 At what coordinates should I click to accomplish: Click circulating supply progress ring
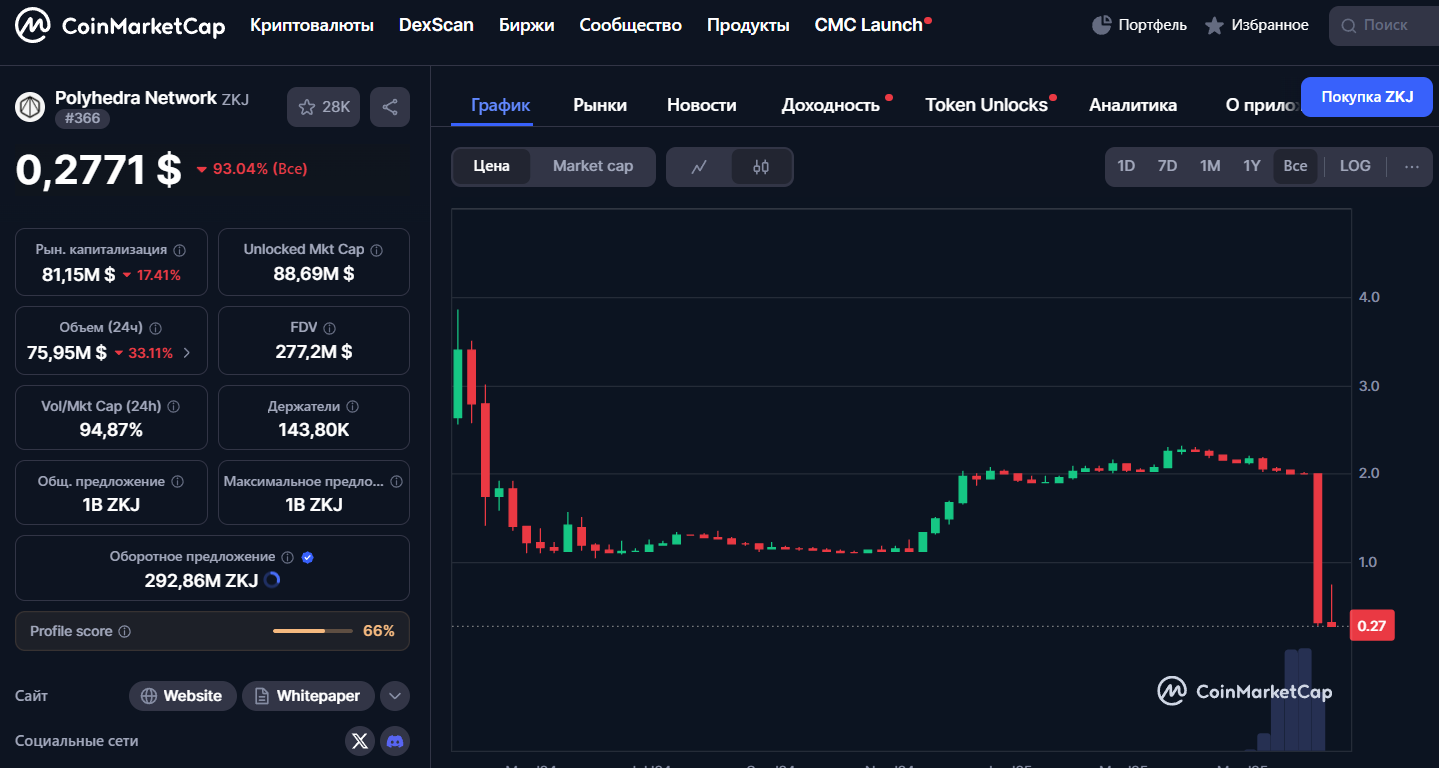[x=271, y=580]
